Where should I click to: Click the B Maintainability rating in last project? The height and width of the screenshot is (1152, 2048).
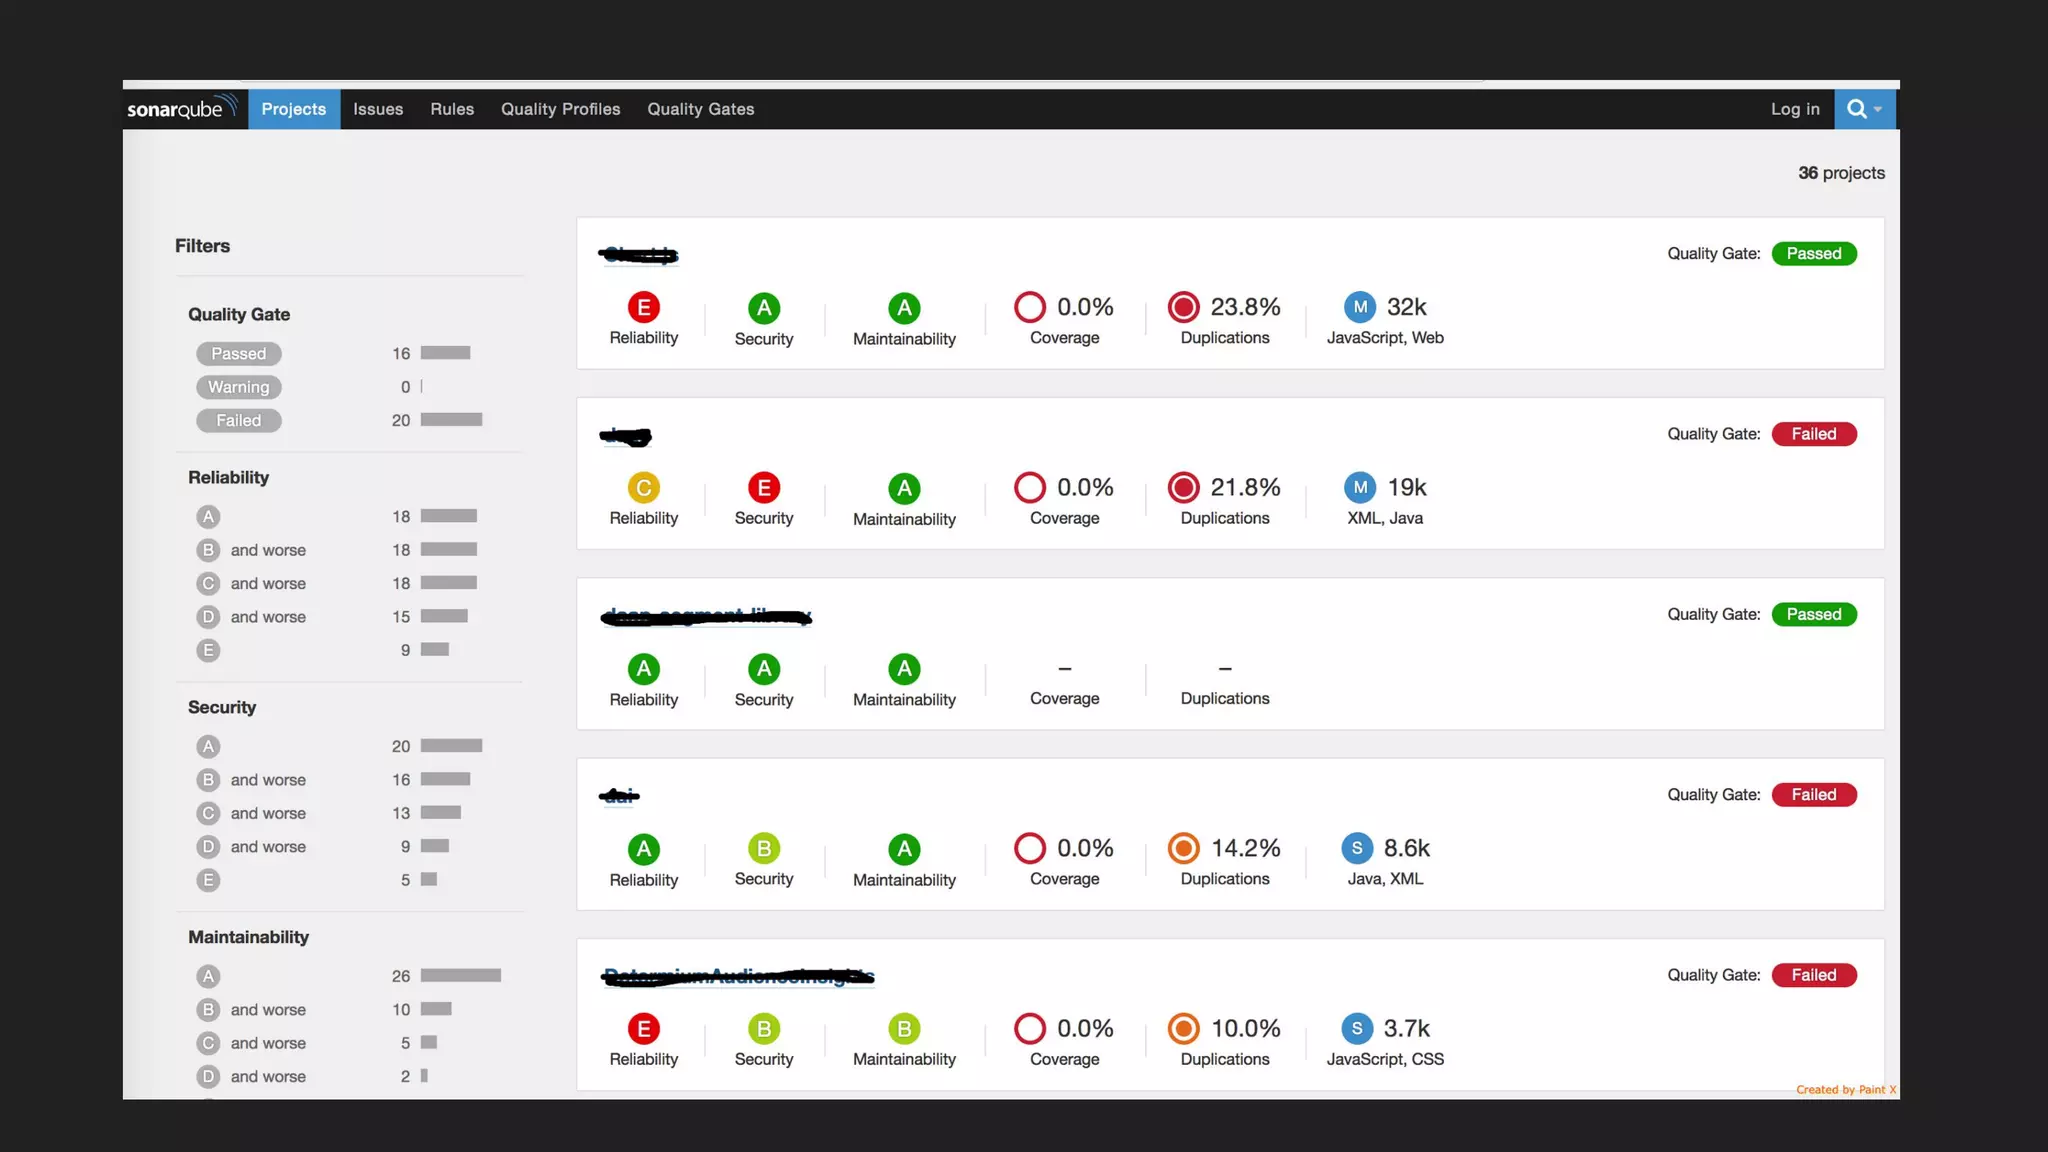click(x=904, y=1028)
